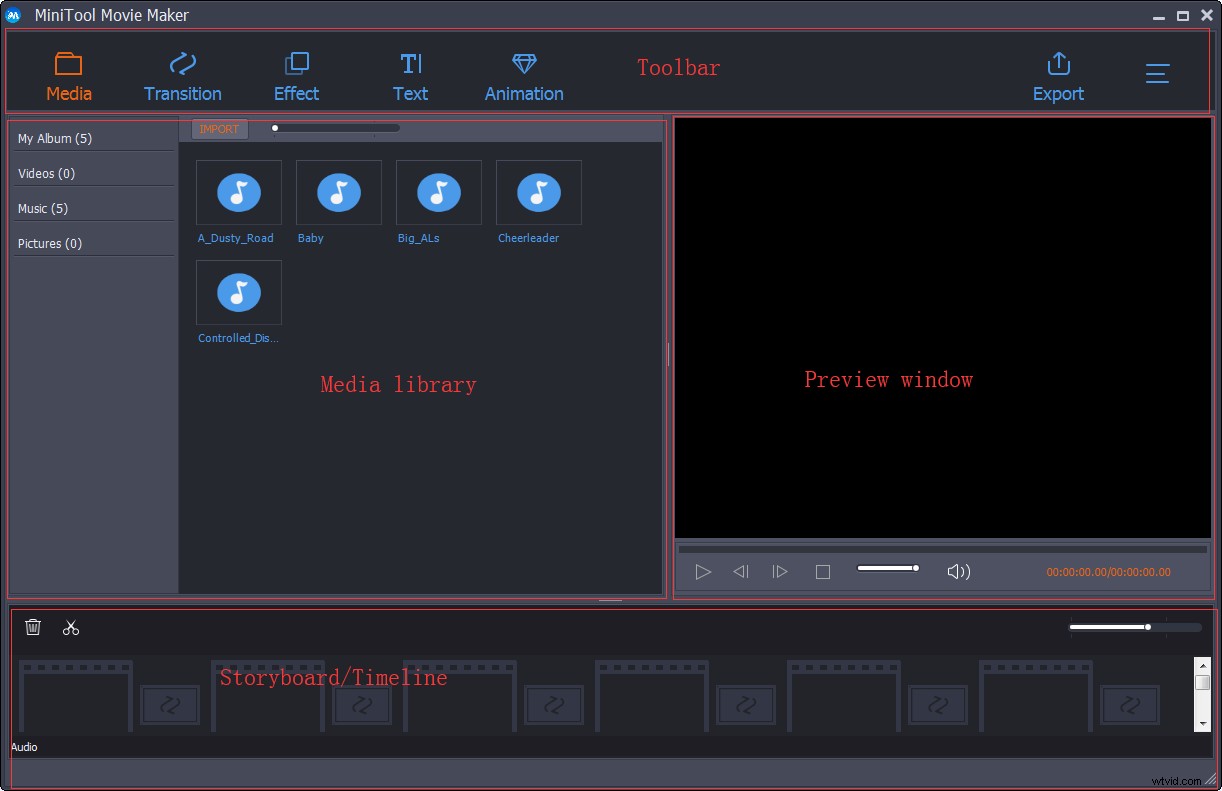Step to next frame in preview

(x=780, y=571)
